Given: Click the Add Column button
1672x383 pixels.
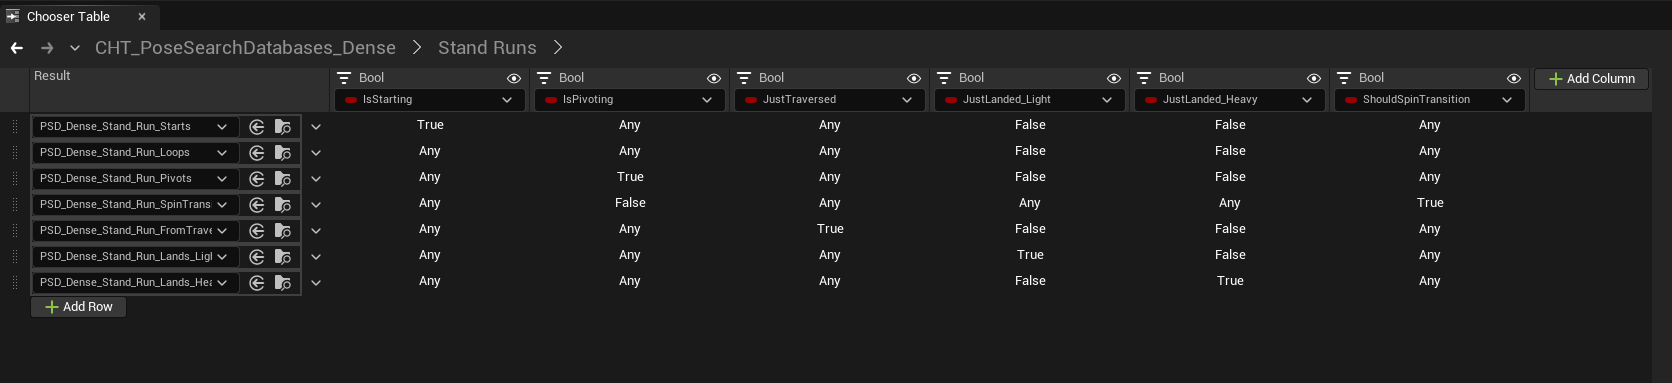Looking at the screenshot, I should [1591, 78].
